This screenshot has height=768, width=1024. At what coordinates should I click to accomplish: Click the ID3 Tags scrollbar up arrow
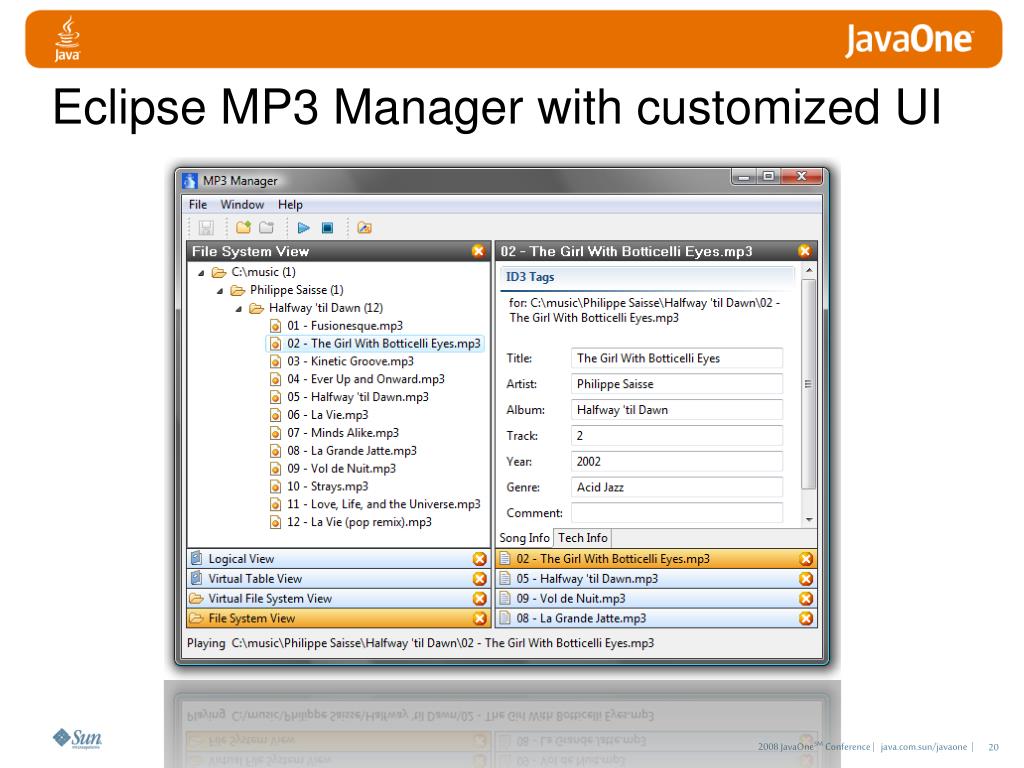[x=808, y=270]
